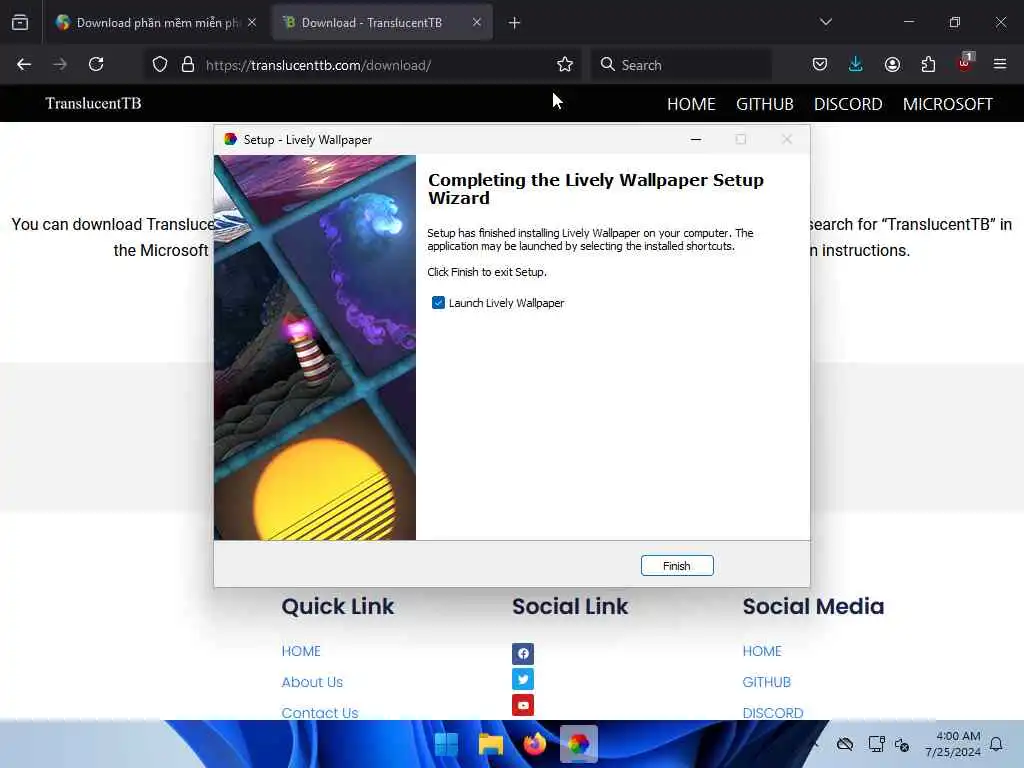Open File Explorer from the taskbar

pos(490,744)
